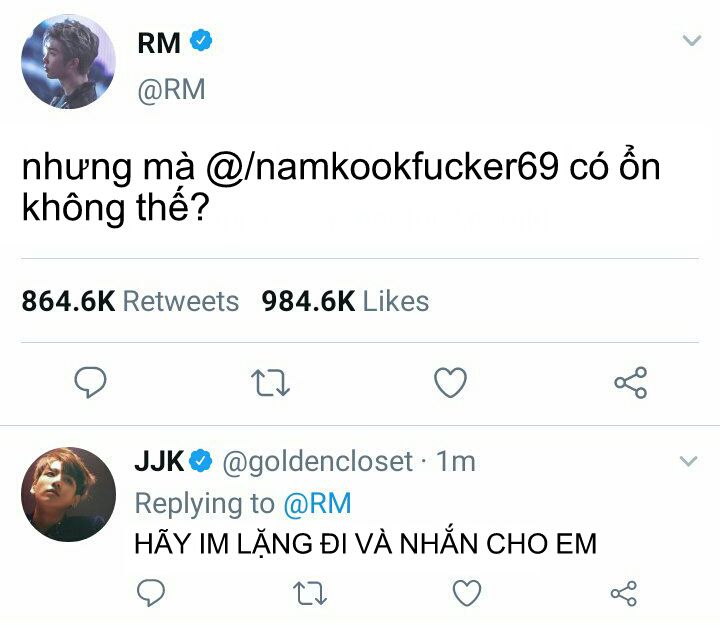Open dropdown arrow on JJK's reply
720x626 pixels.
(x=688, y=461)
